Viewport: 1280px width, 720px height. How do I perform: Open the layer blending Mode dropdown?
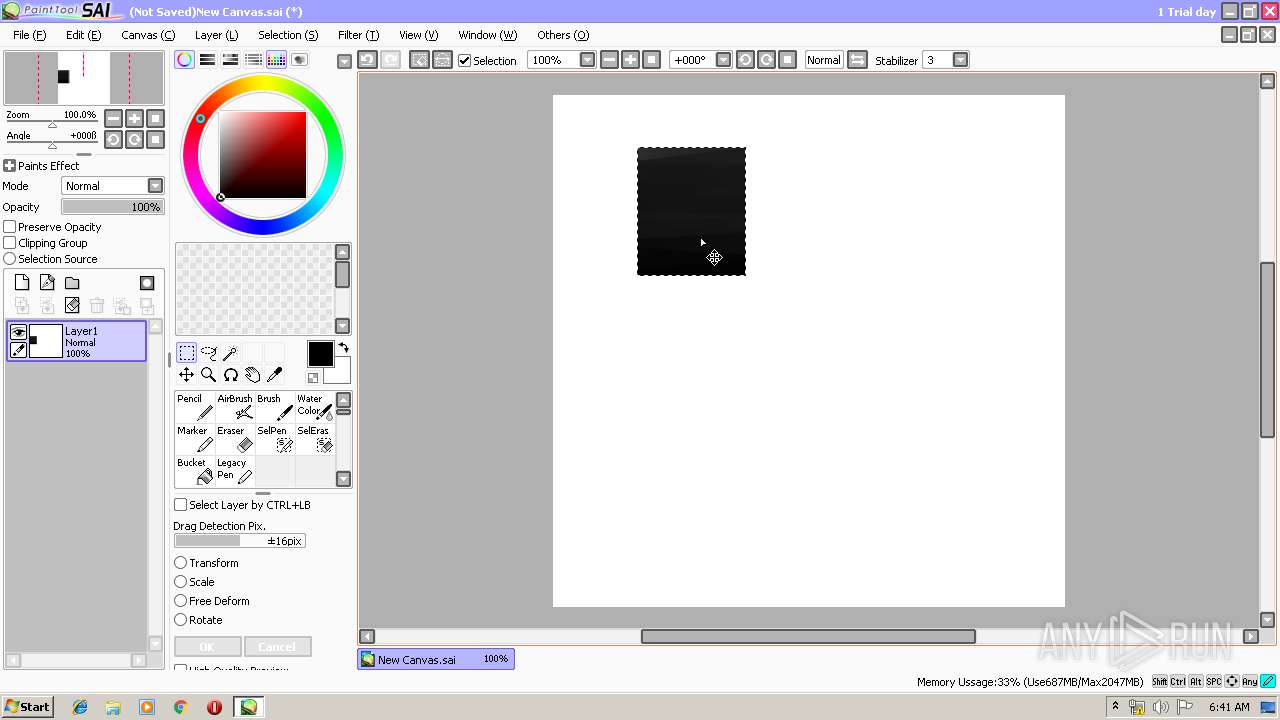click(155, 186)
